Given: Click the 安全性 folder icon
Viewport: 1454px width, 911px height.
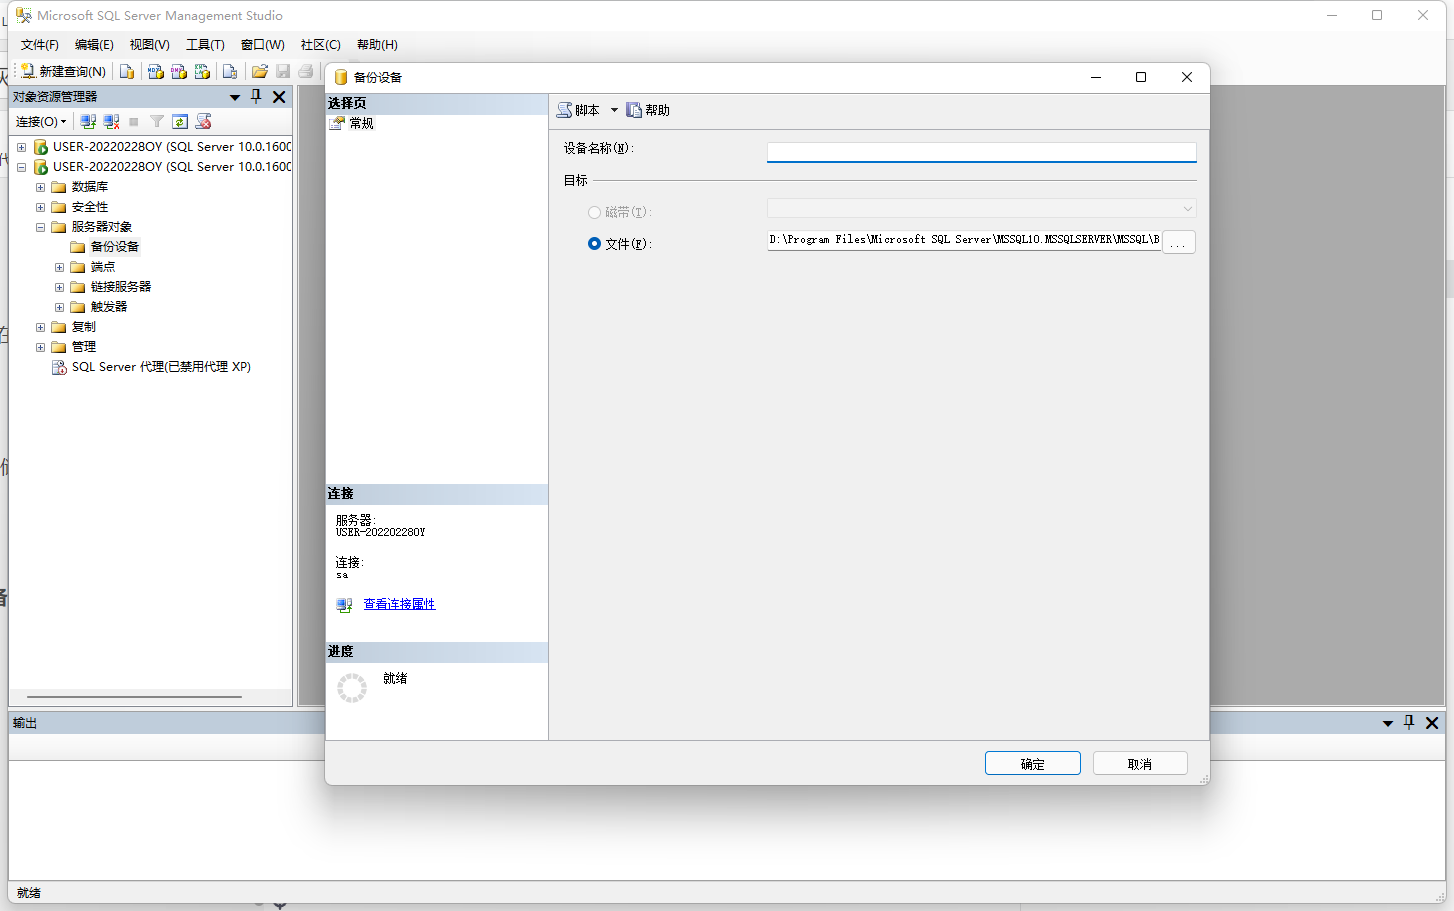Looking at the screenshot, I should [59, 207].
